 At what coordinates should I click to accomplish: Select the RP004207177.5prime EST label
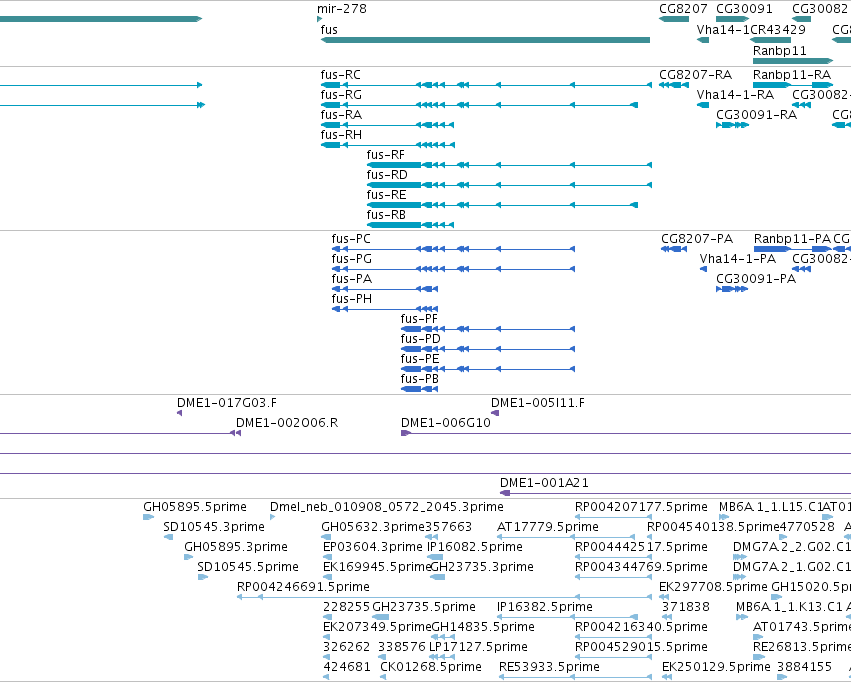[x=641, y=507]
